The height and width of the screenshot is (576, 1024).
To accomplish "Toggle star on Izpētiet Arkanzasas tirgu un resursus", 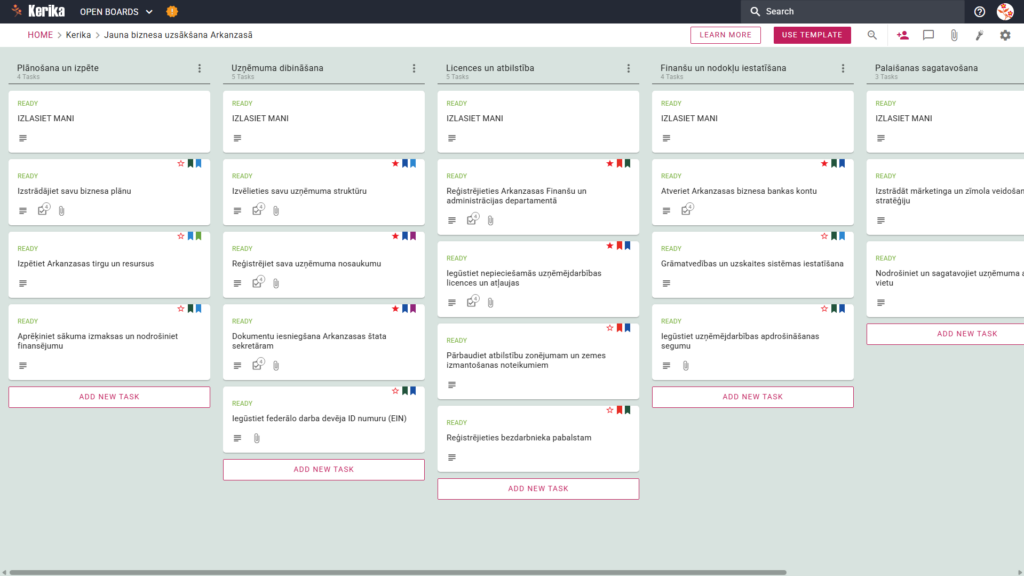I will click(x=181, y=236).
